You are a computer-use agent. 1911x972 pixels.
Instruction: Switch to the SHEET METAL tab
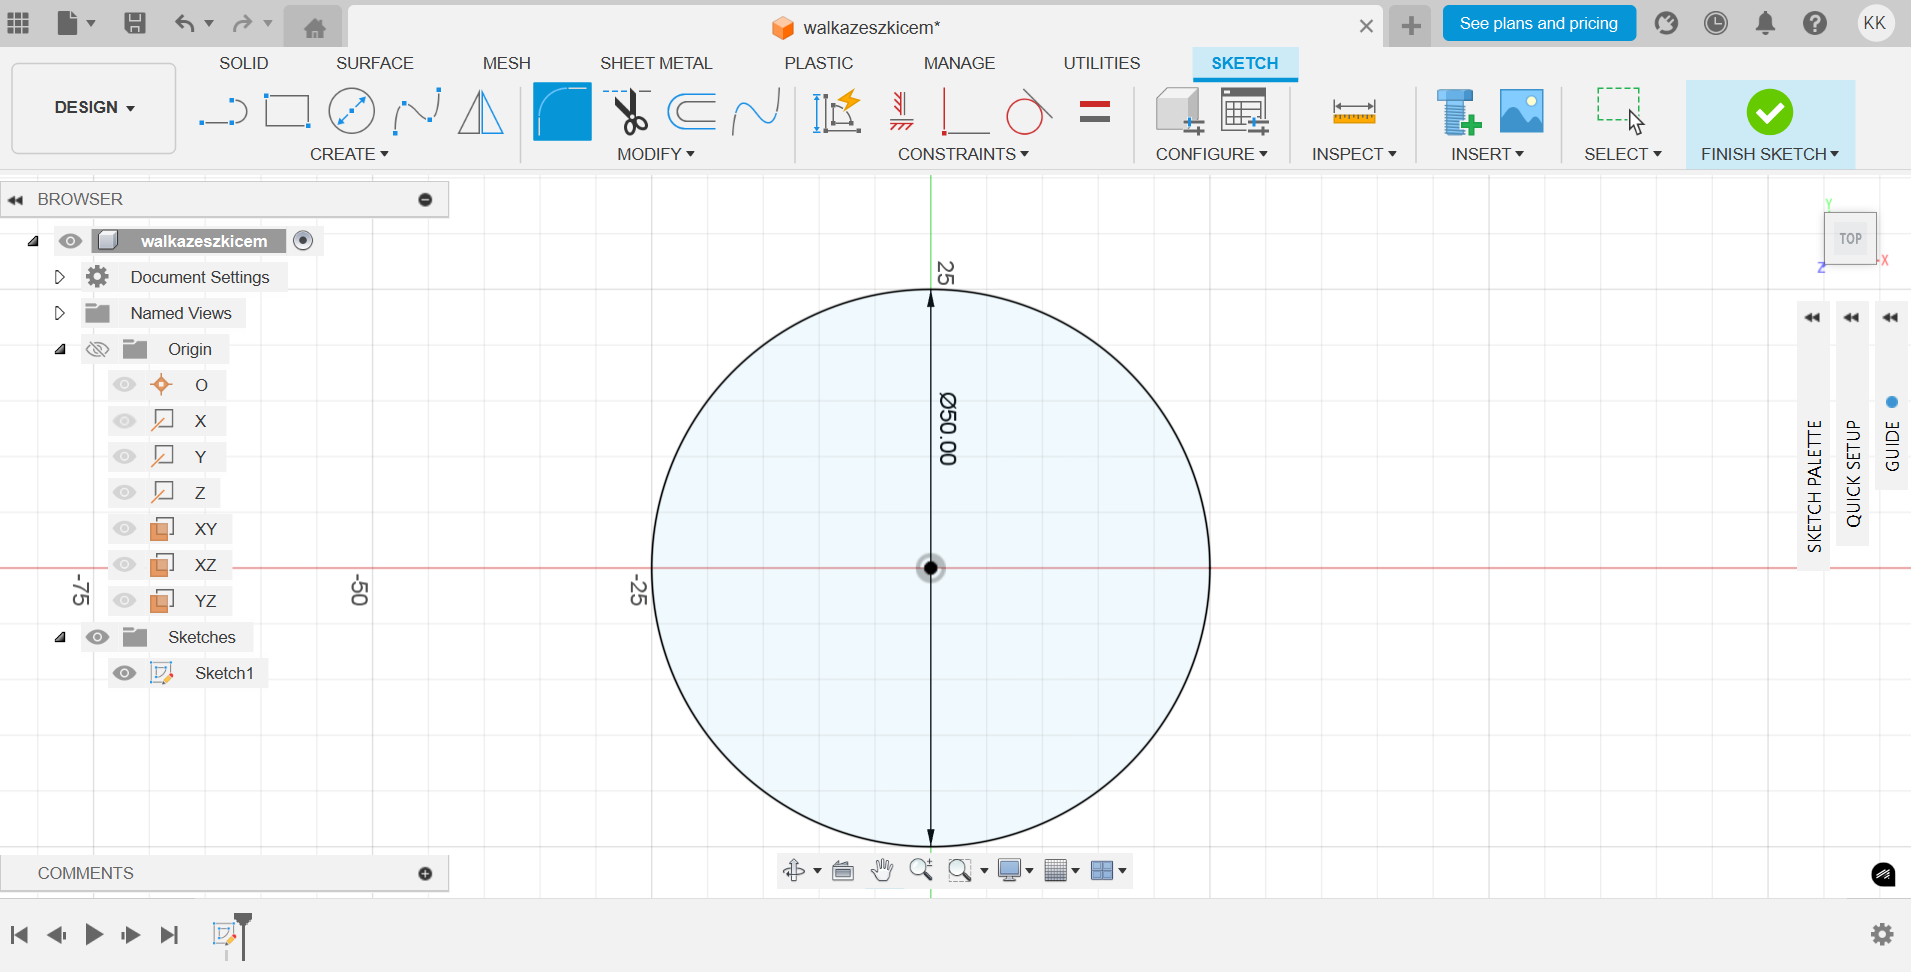click(656, 63)
